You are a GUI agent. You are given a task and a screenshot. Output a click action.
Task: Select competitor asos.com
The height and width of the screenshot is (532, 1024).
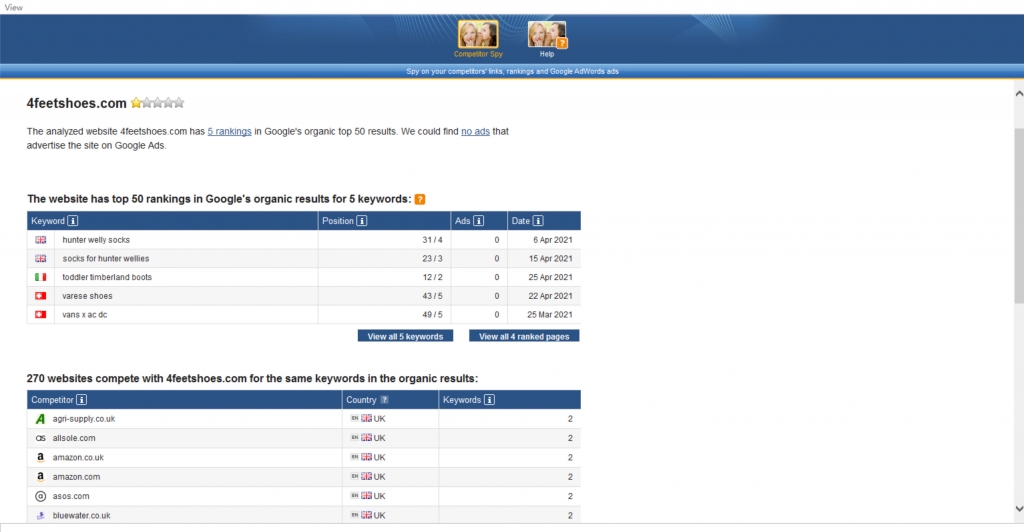click(71, 496)
